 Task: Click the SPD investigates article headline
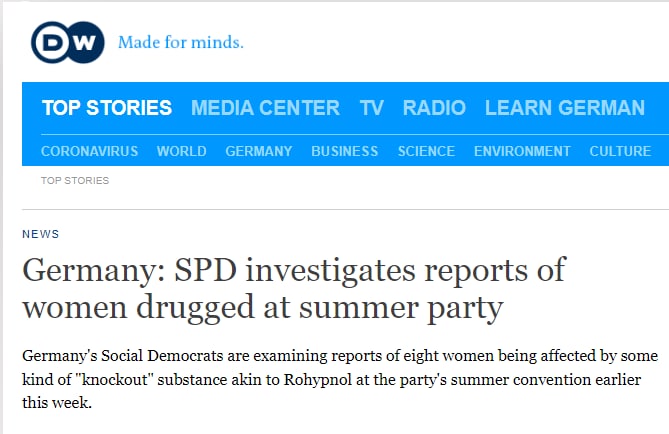pos(293,288)
